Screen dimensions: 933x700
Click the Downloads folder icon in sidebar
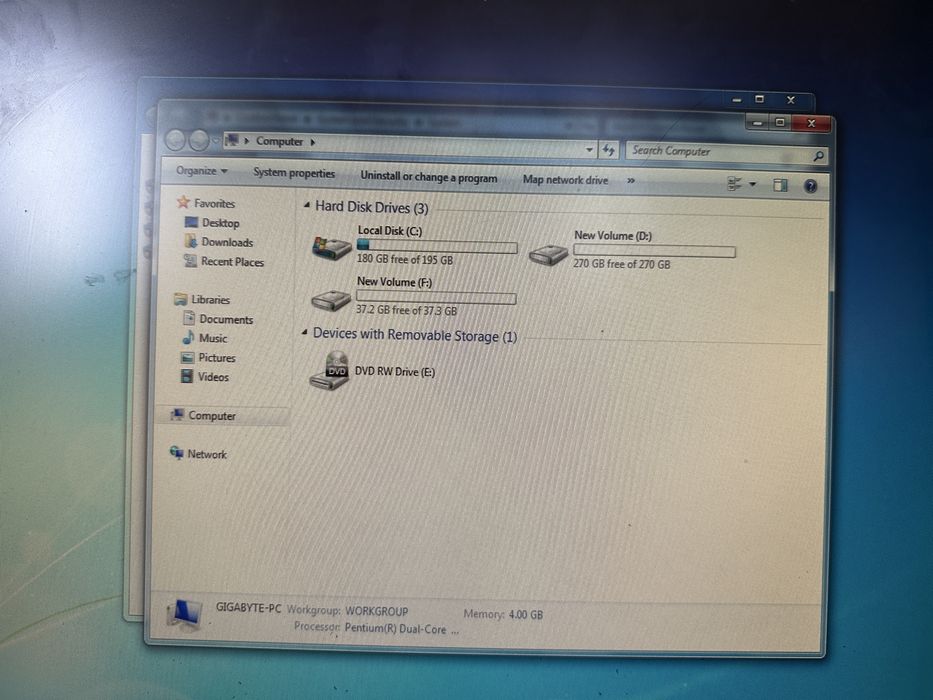coord(191,241)
